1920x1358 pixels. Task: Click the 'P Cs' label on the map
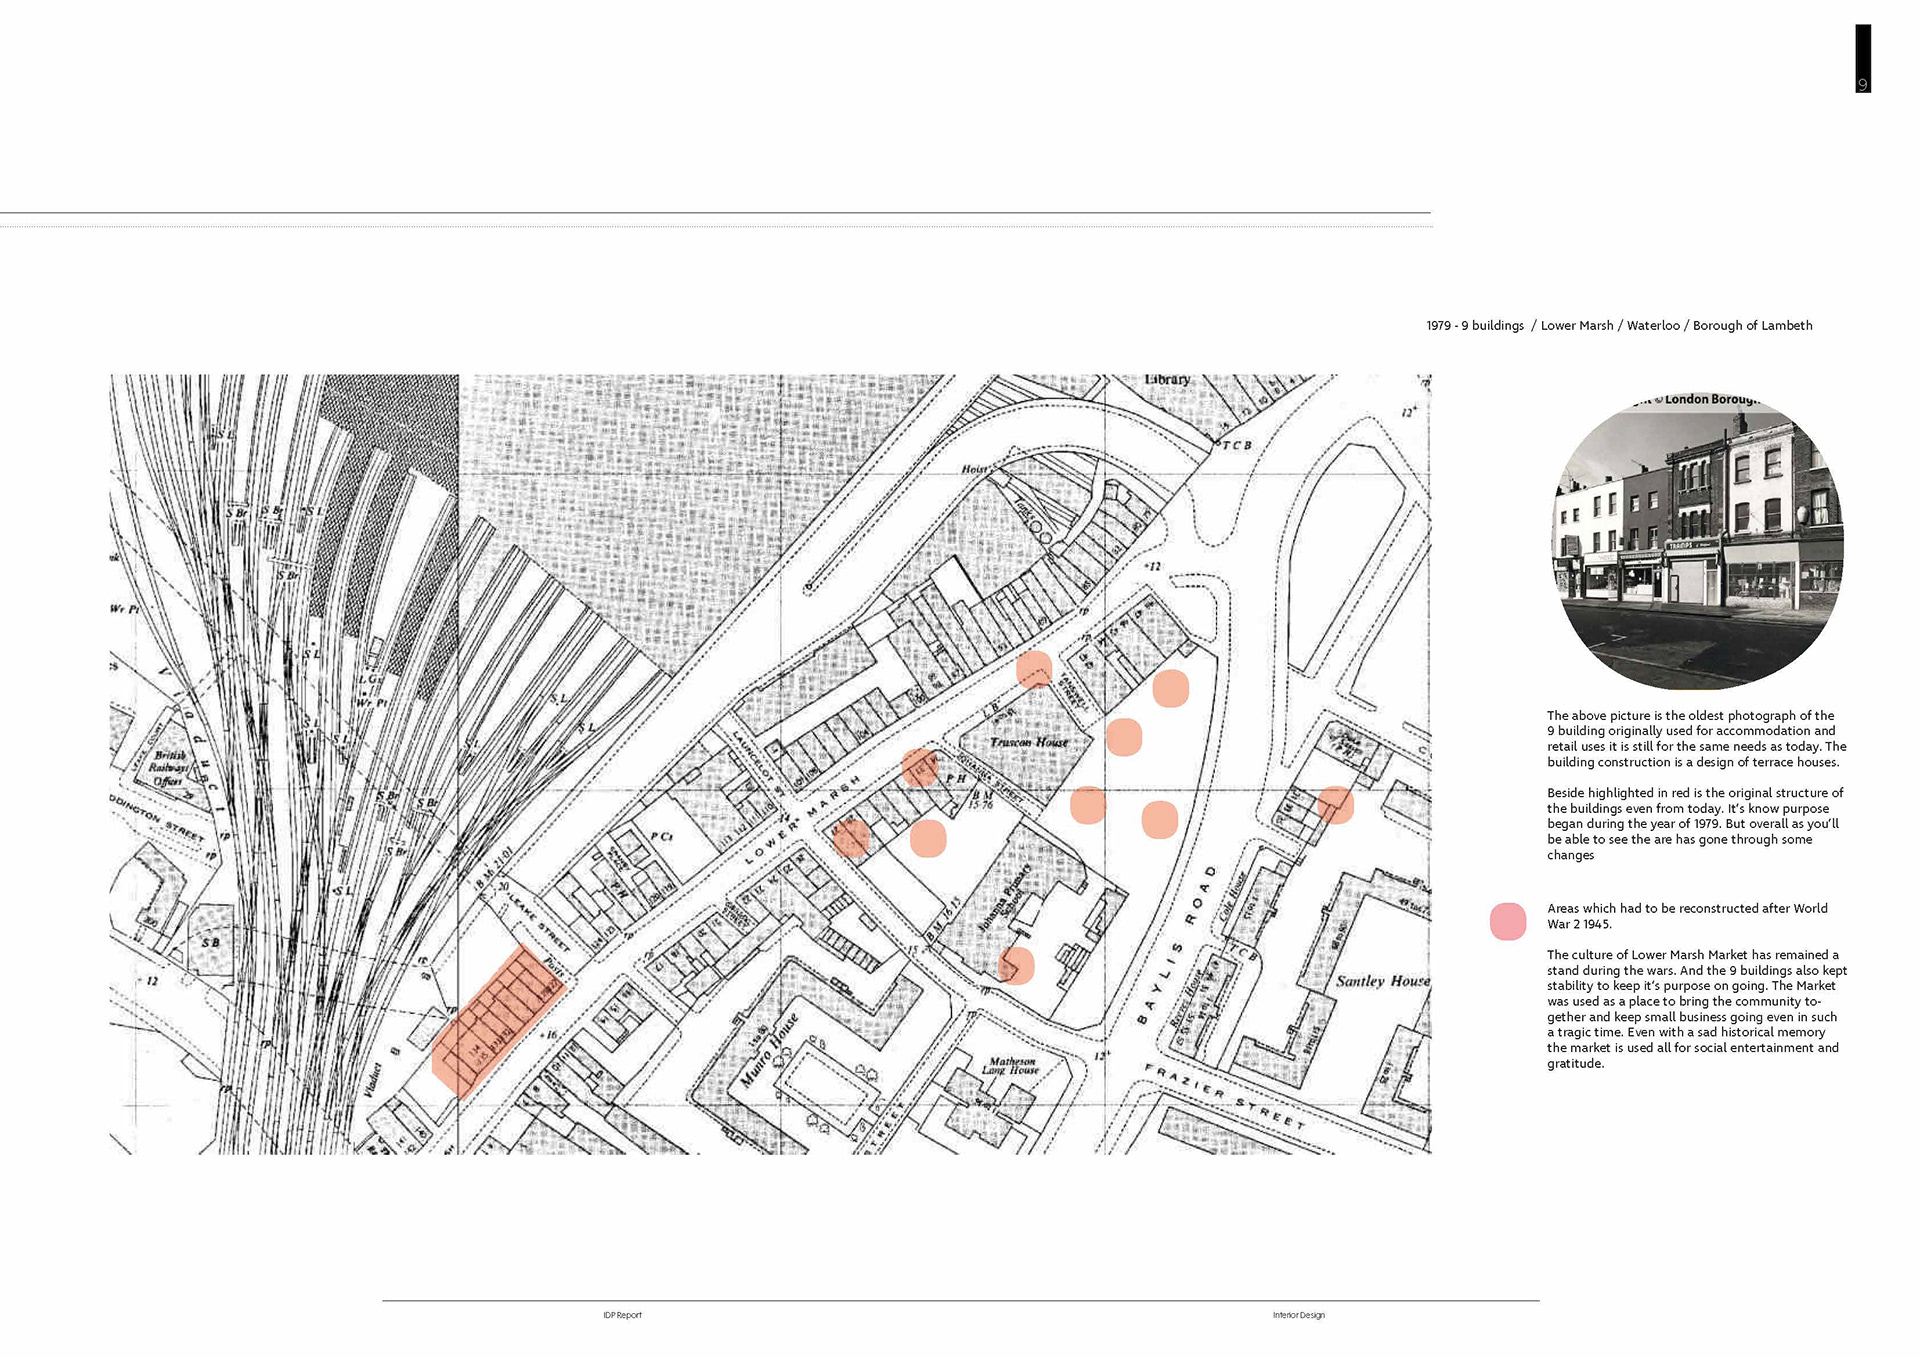point(661,836)
